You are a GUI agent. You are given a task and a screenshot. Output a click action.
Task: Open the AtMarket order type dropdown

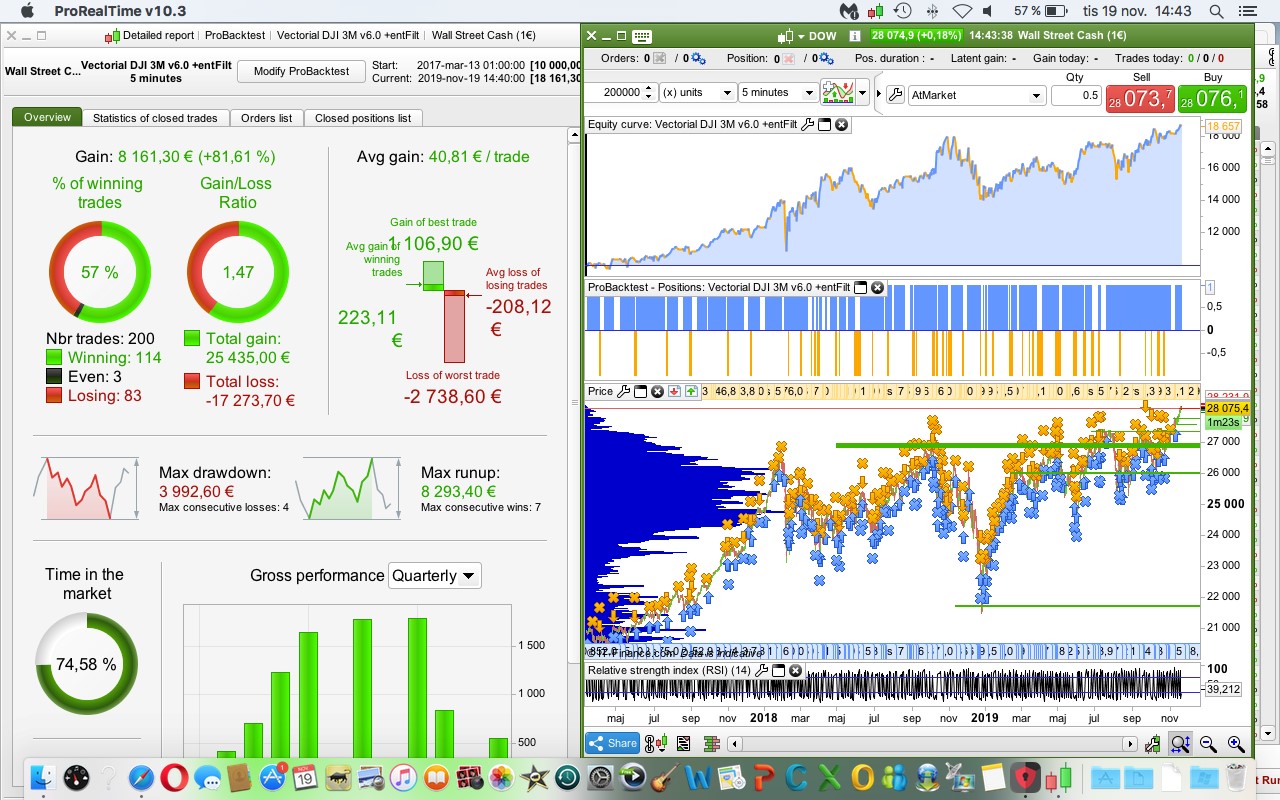point(977,95)
